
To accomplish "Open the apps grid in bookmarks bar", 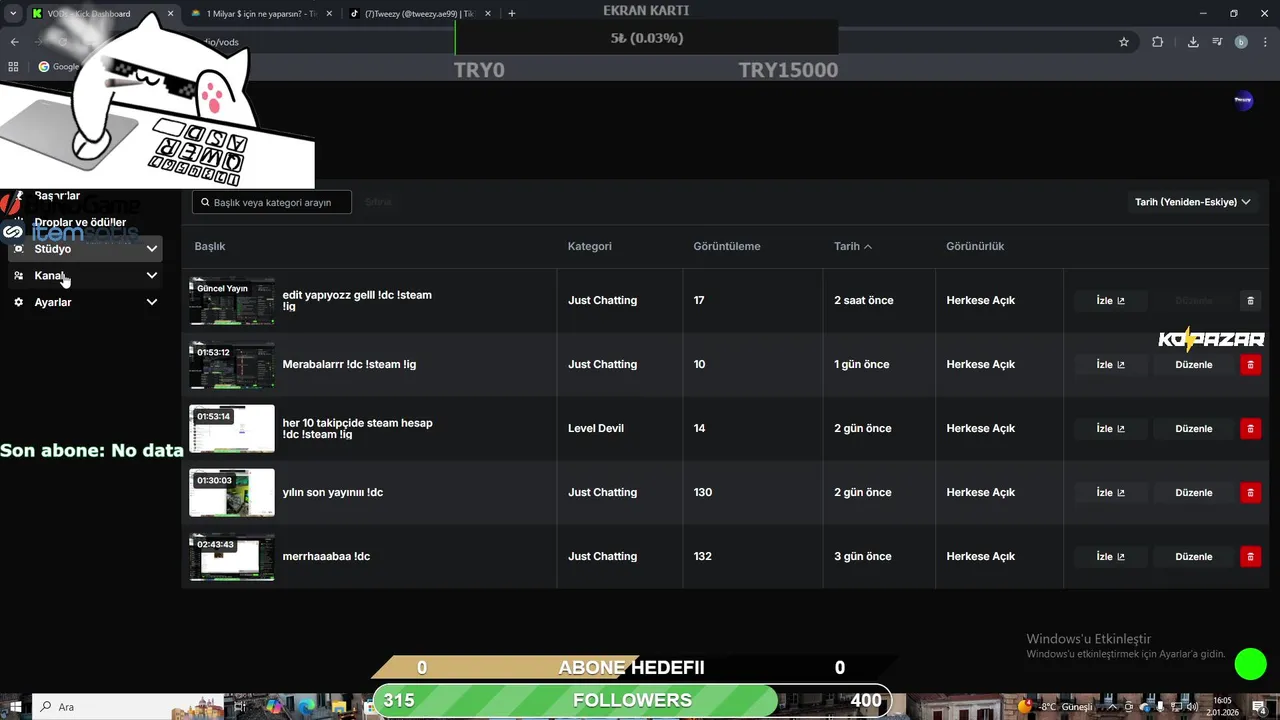I will 13,67.
